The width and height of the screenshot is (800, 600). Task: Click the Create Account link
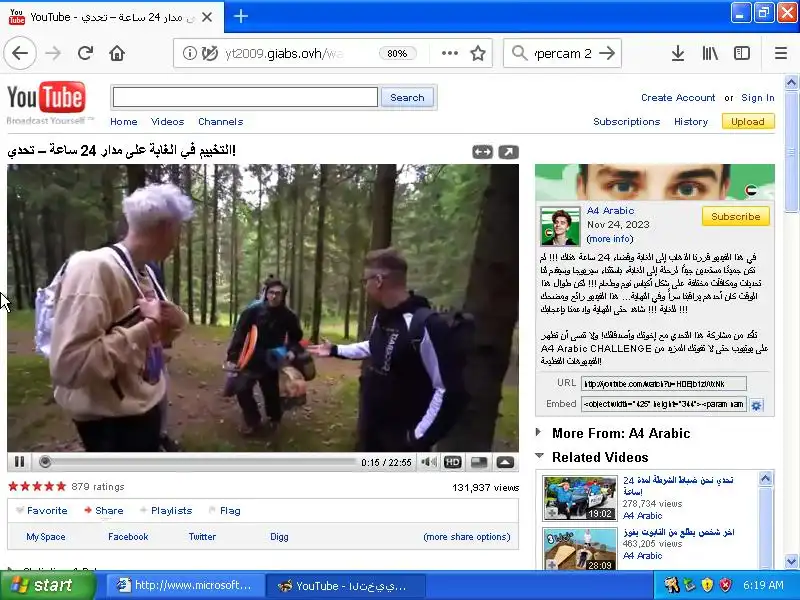[678, 97]
